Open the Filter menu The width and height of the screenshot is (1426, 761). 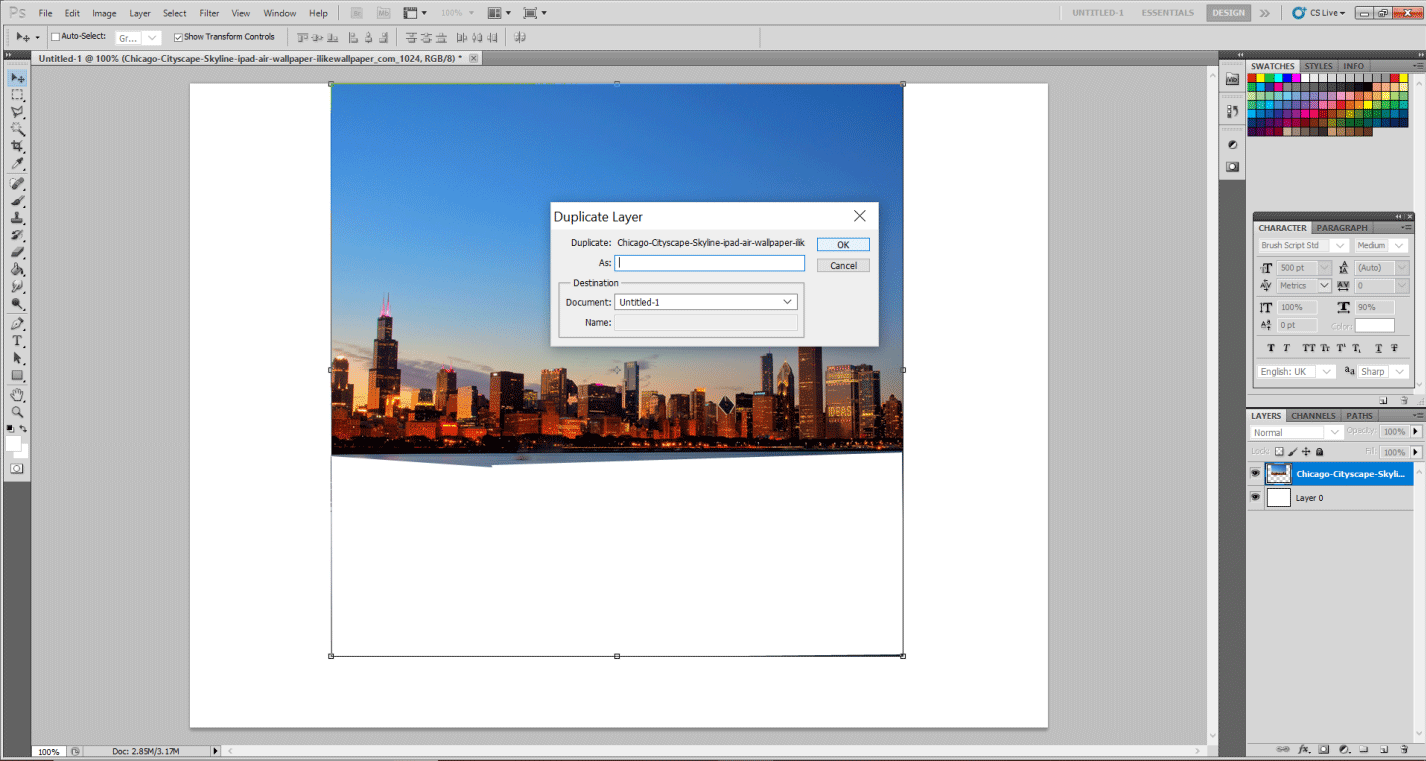pos(209,13)
